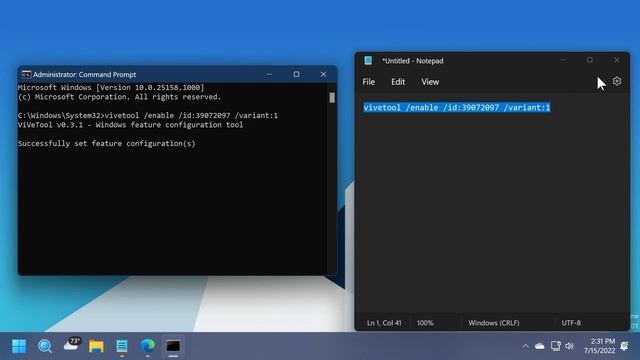Click the Microsoft Corporation copyright line
The height and width of the screenshot is (360, 640).
pos(120,97)
